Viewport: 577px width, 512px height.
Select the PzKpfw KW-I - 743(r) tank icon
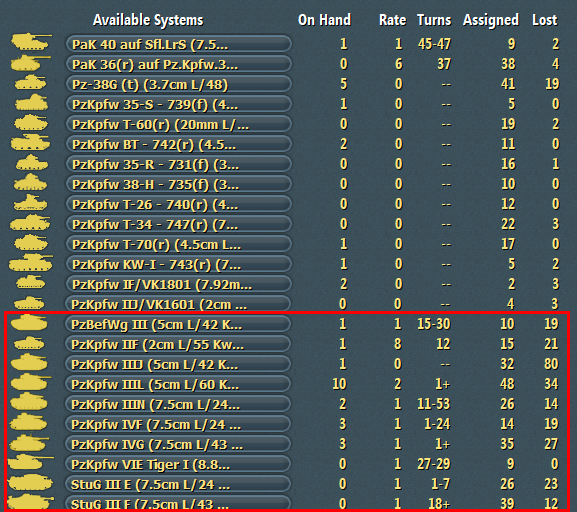[31, 263]
